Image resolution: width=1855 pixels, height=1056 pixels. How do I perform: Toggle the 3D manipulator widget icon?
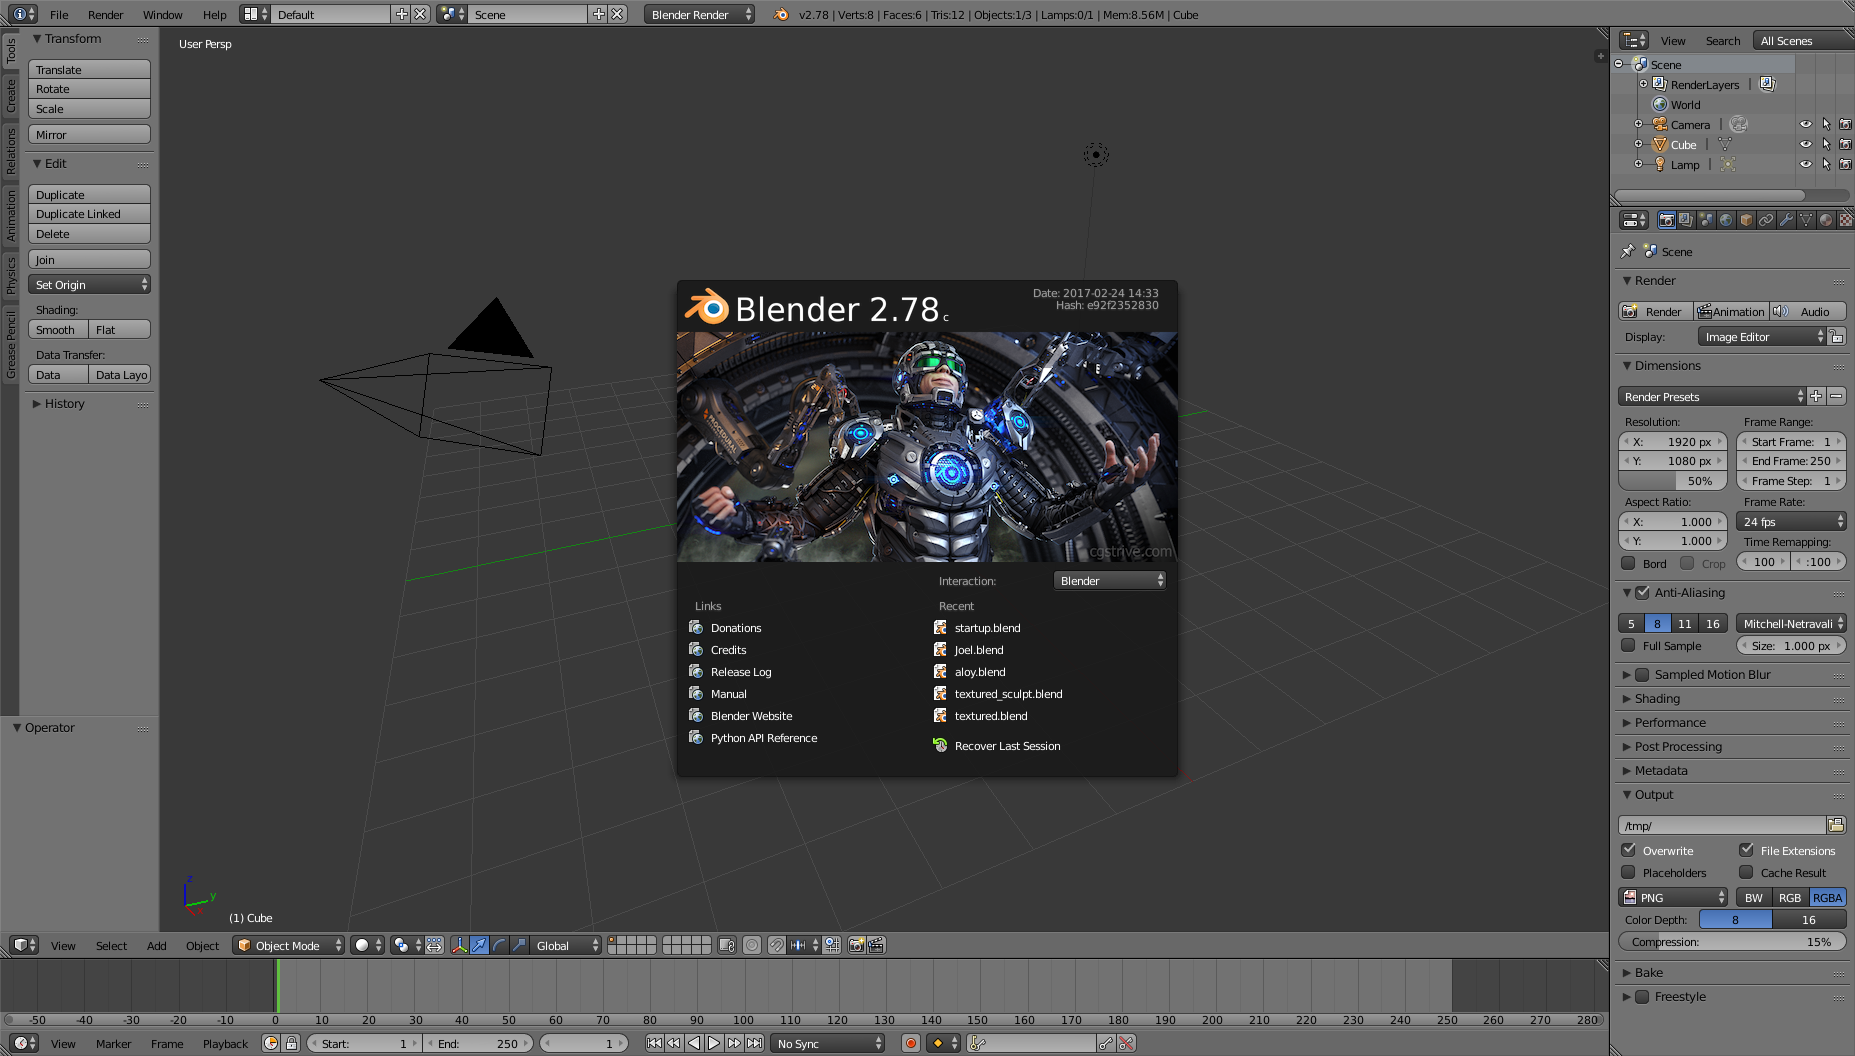point(459,945)
